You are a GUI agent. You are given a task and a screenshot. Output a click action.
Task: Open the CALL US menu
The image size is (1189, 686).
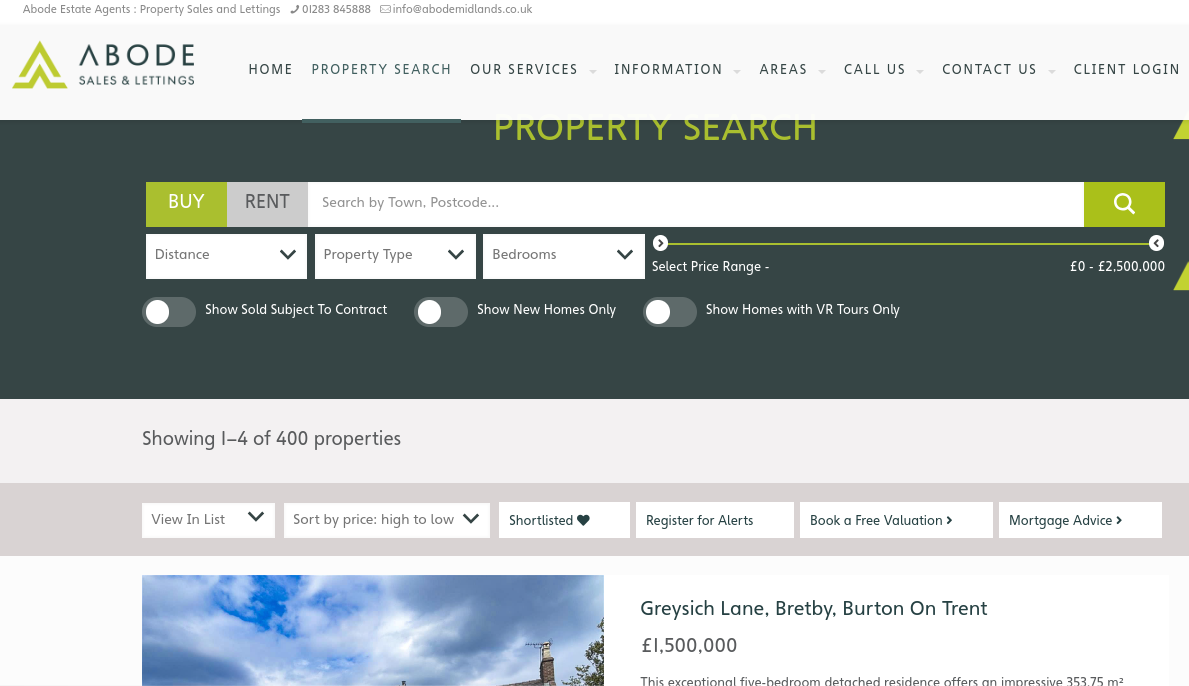tap(874, 70)
